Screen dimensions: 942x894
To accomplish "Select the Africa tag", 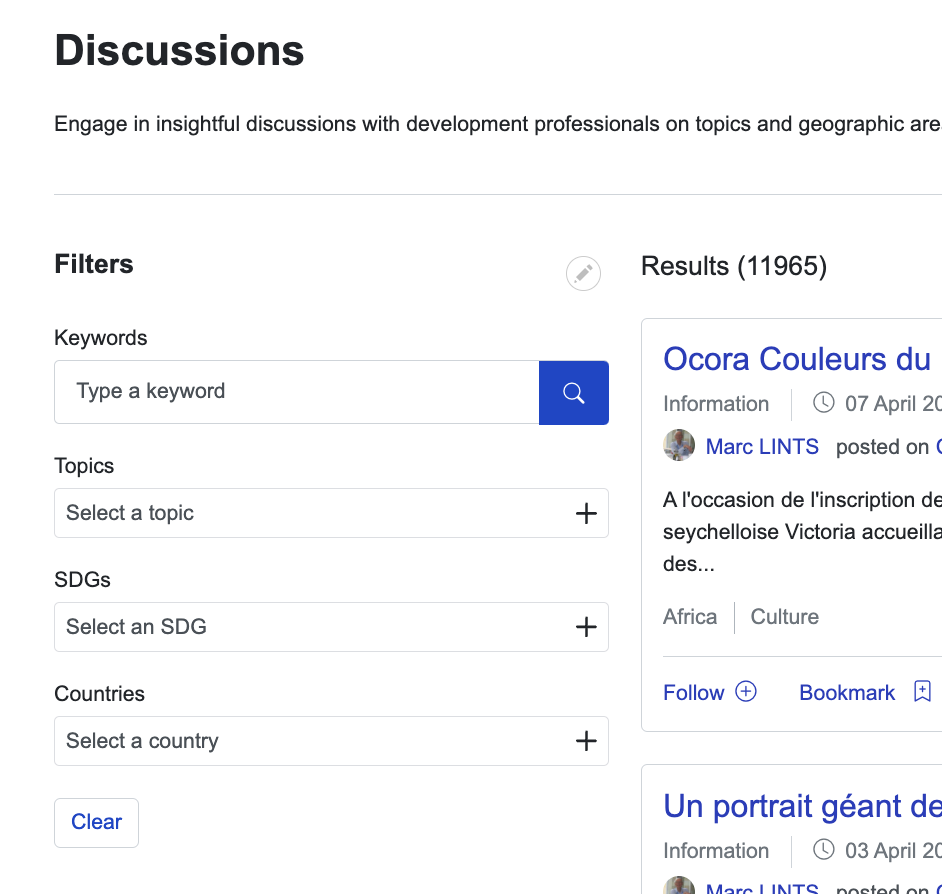I will click(x=690, y=617).
